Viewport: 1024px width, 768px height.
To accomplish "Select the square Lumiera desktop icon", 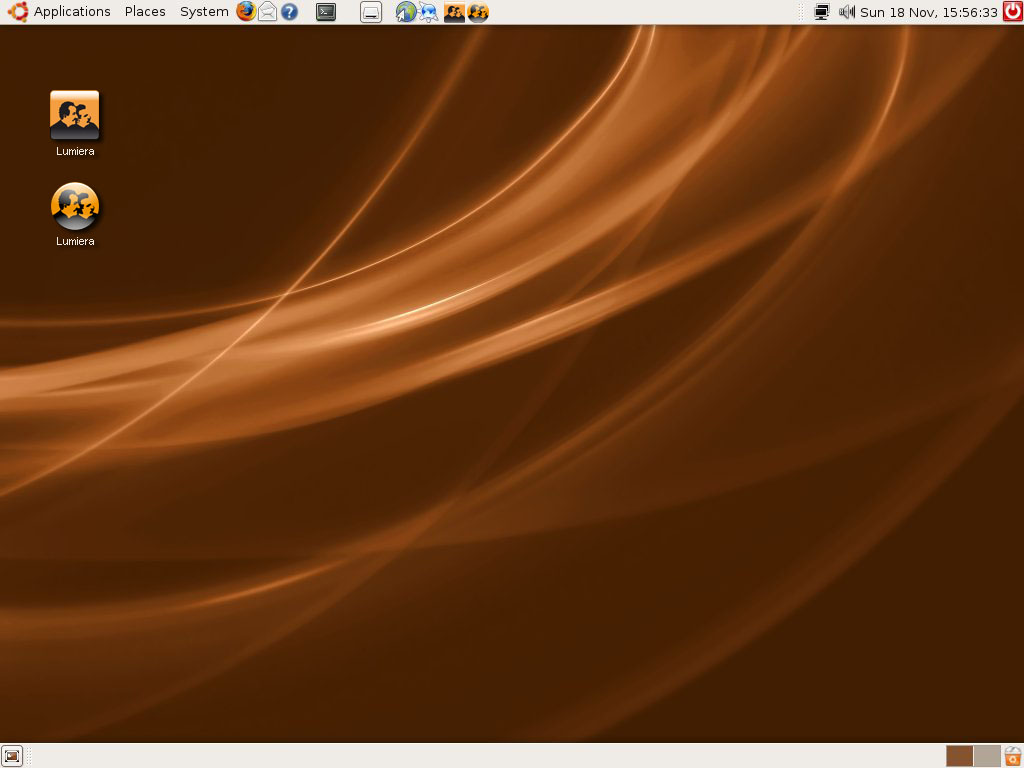I will (75, 115).
